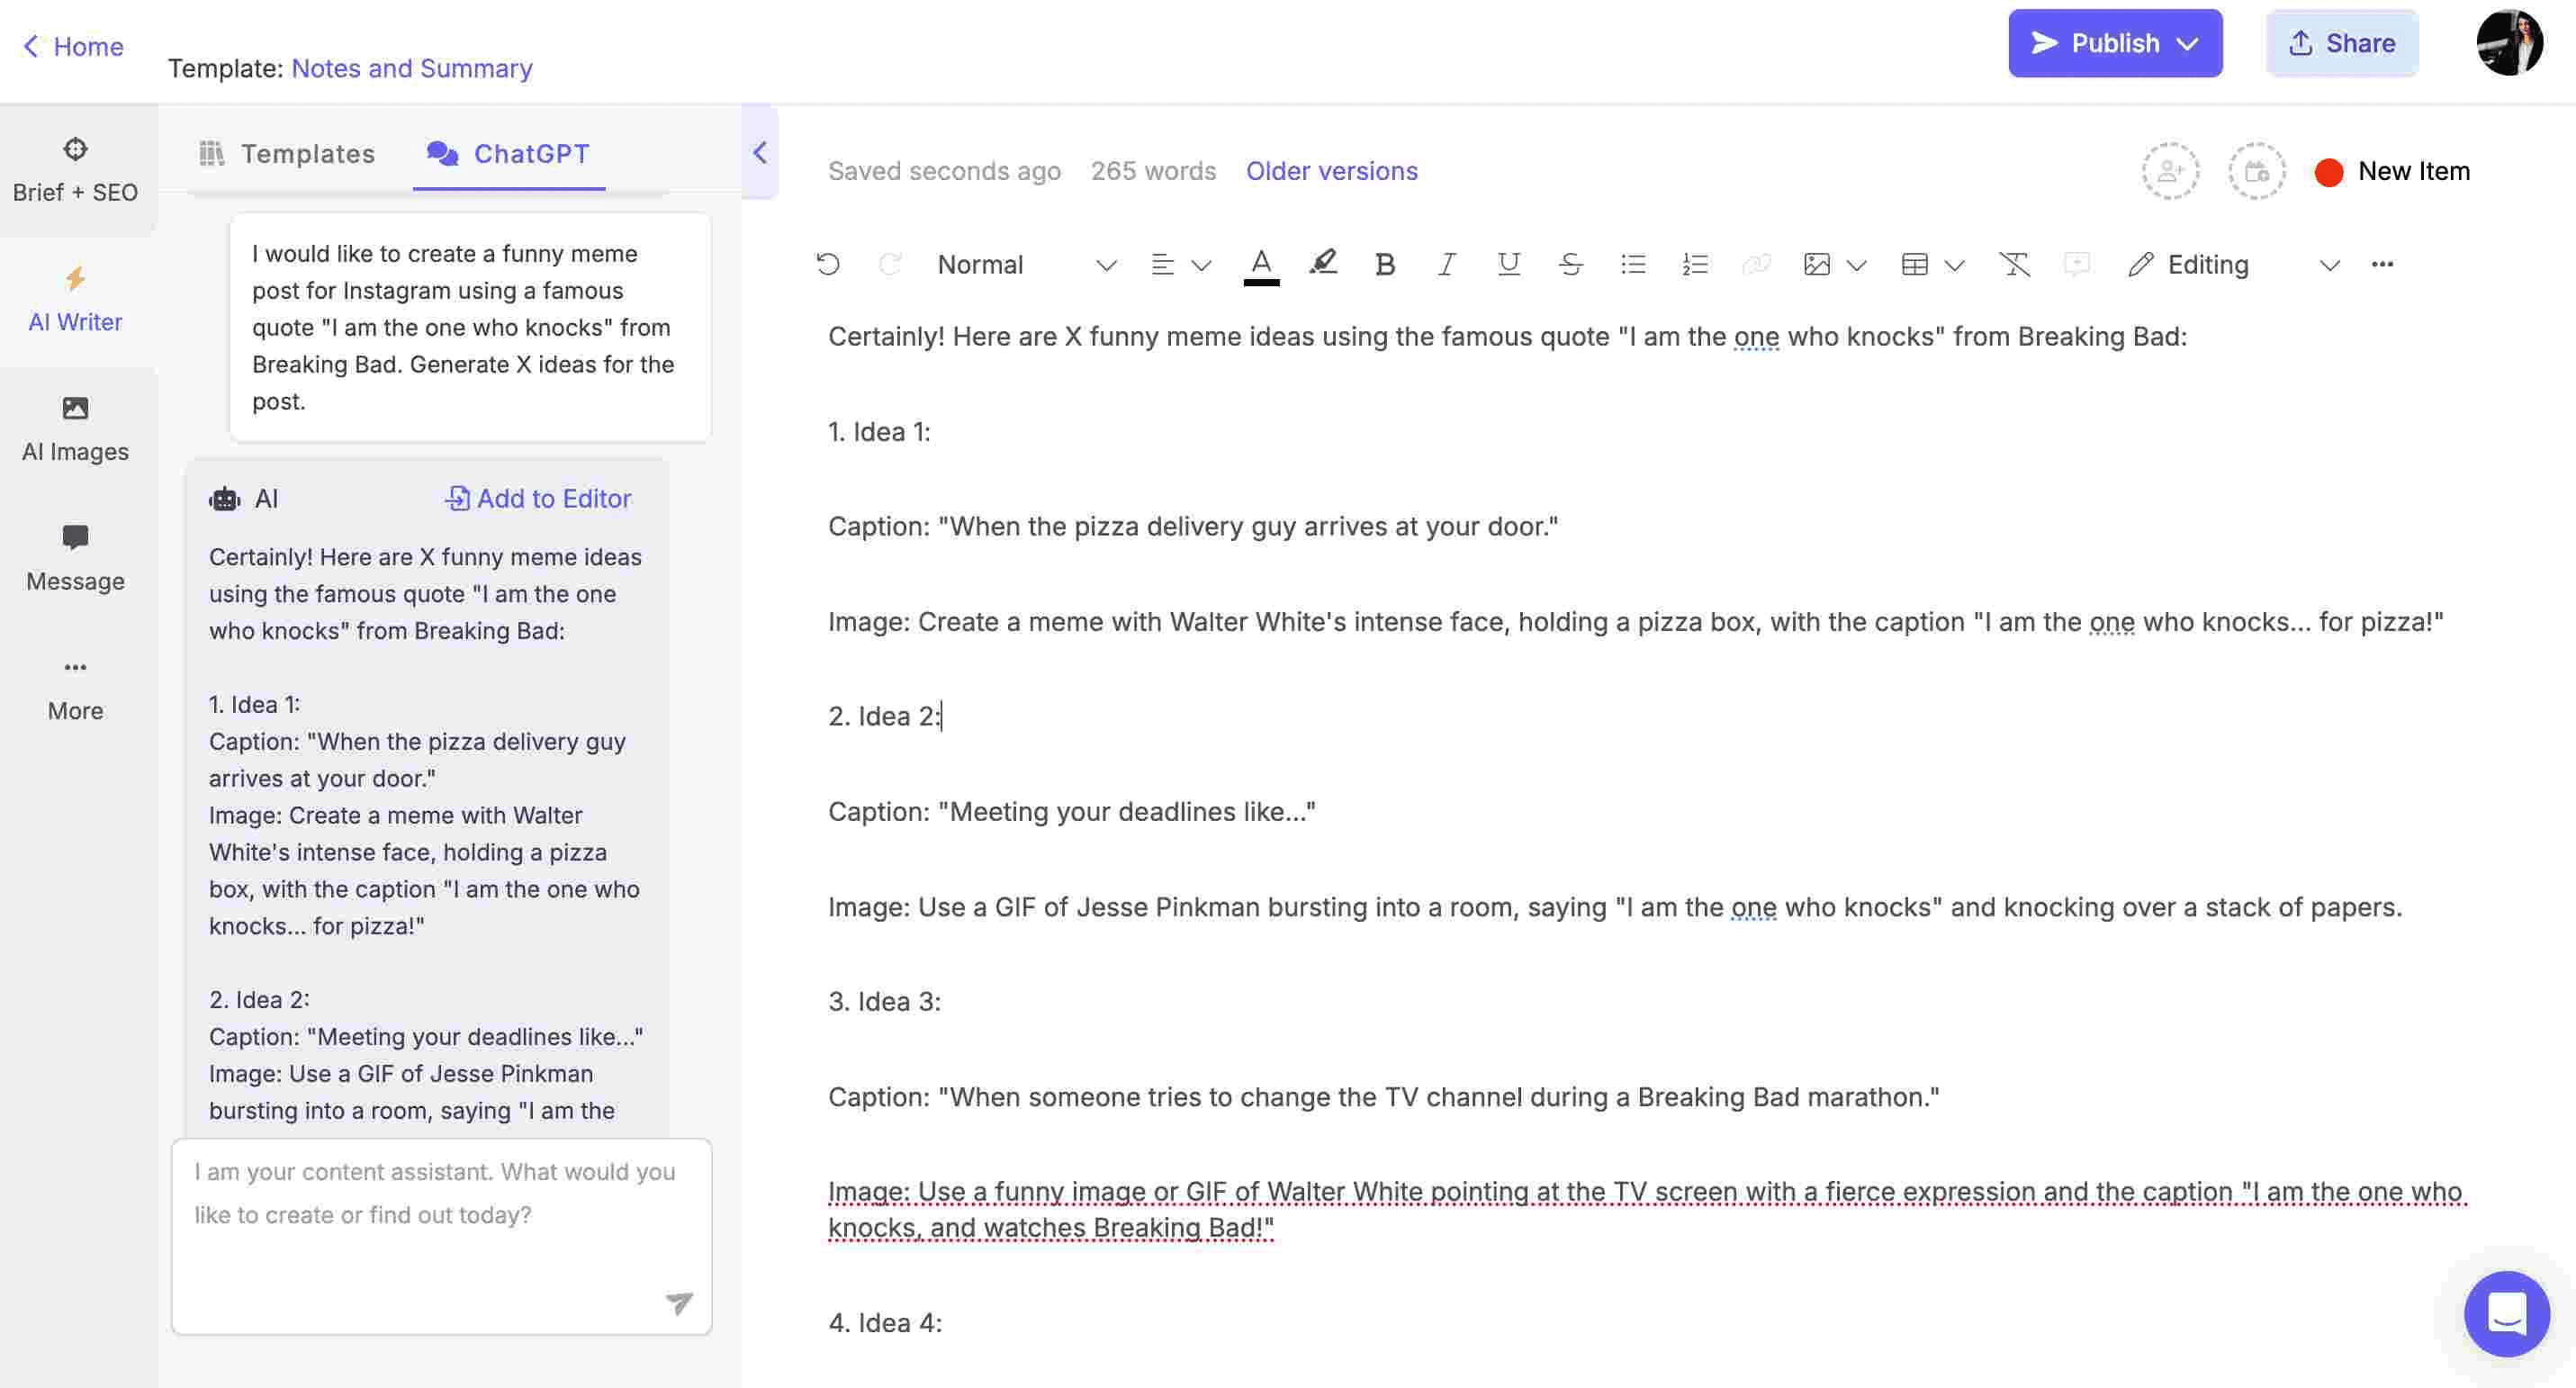Click the 'Saved seconds ago' status
The image size is (2576, 1388).
coord(944,171)
